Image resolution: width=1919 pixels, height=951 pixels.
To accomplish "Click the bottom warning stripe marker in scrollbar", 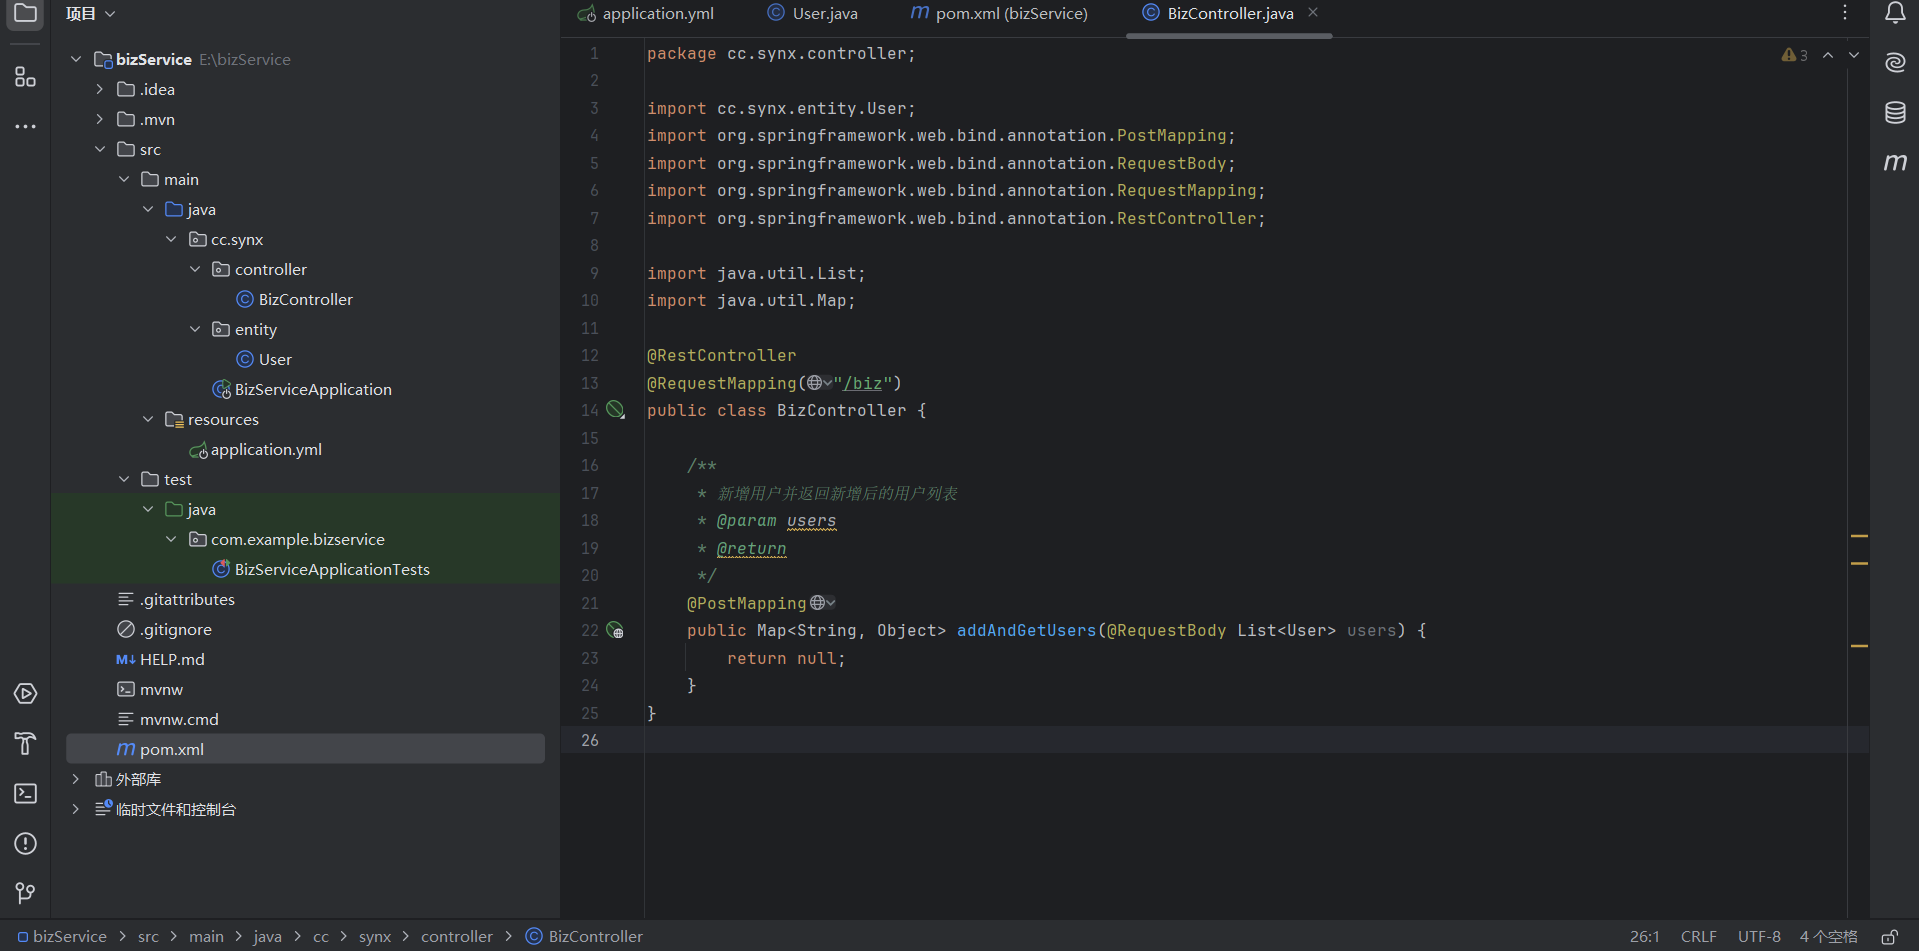I will coord(1859,646).
